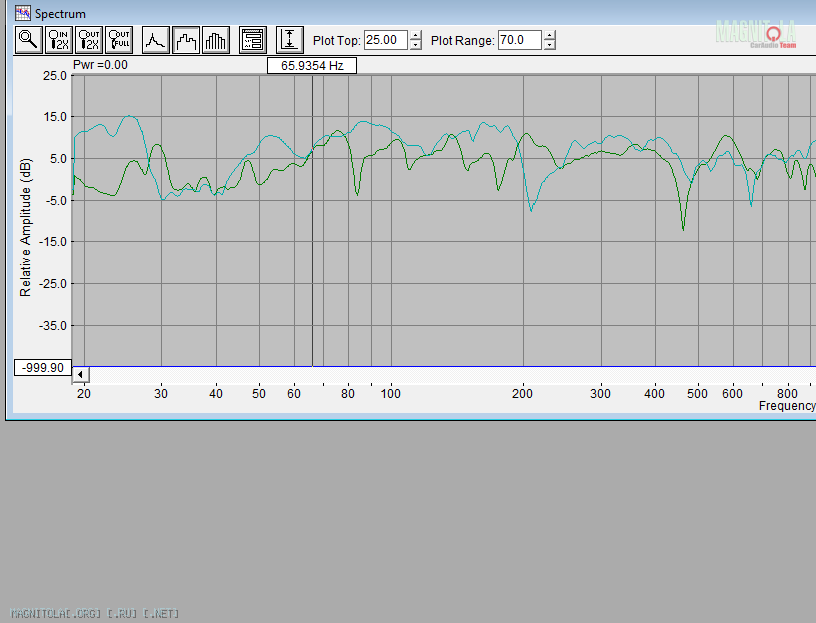Click the 'Frequency' axis title

point(787,406)
